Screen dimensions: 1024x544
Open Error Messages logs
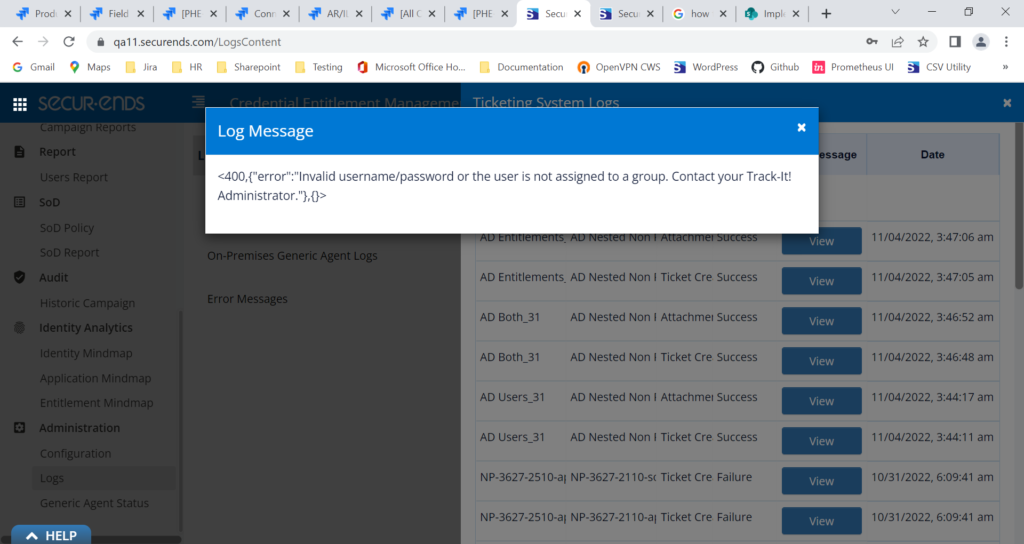[x=247, y=298]
